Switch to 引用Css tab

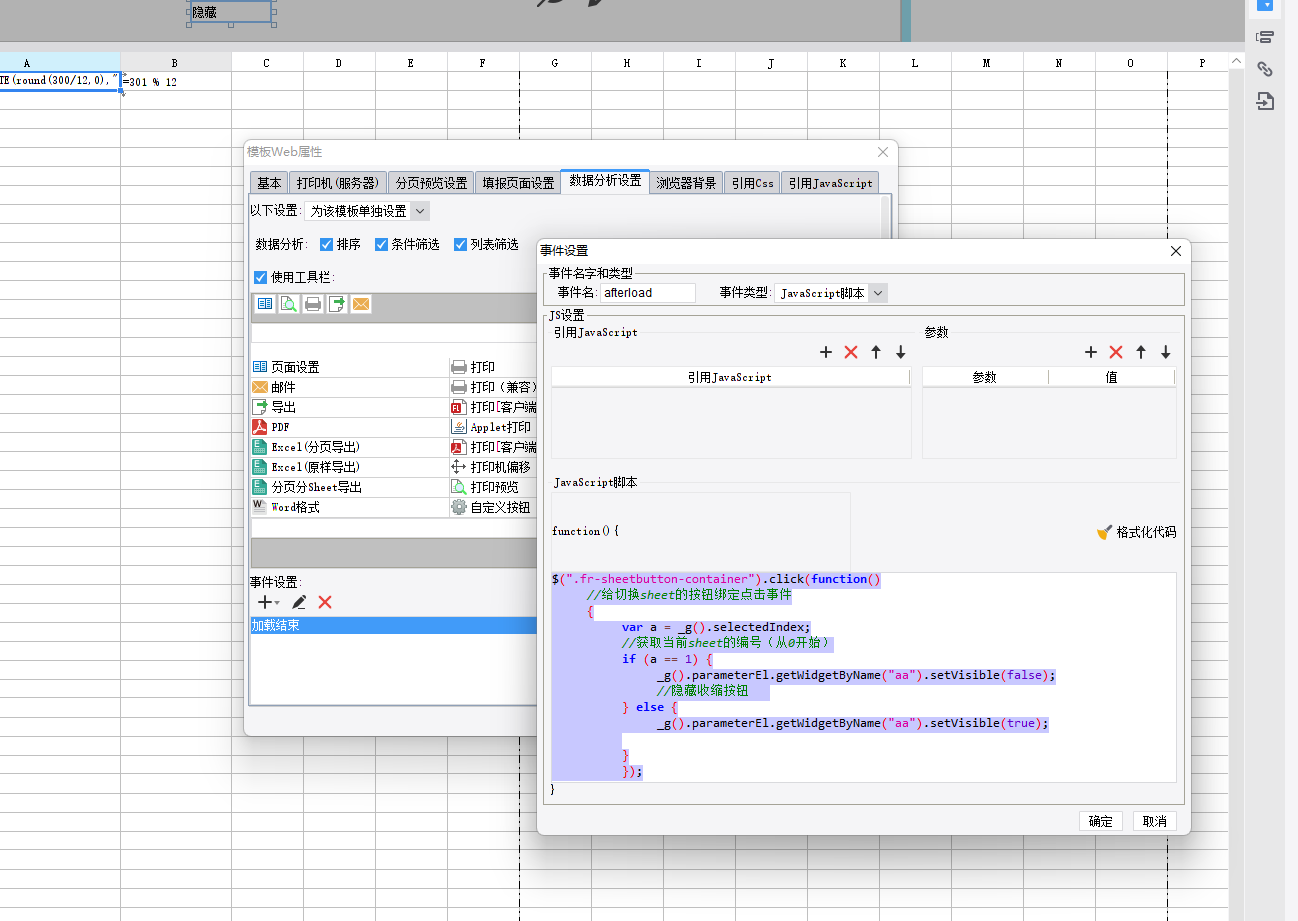752,183
